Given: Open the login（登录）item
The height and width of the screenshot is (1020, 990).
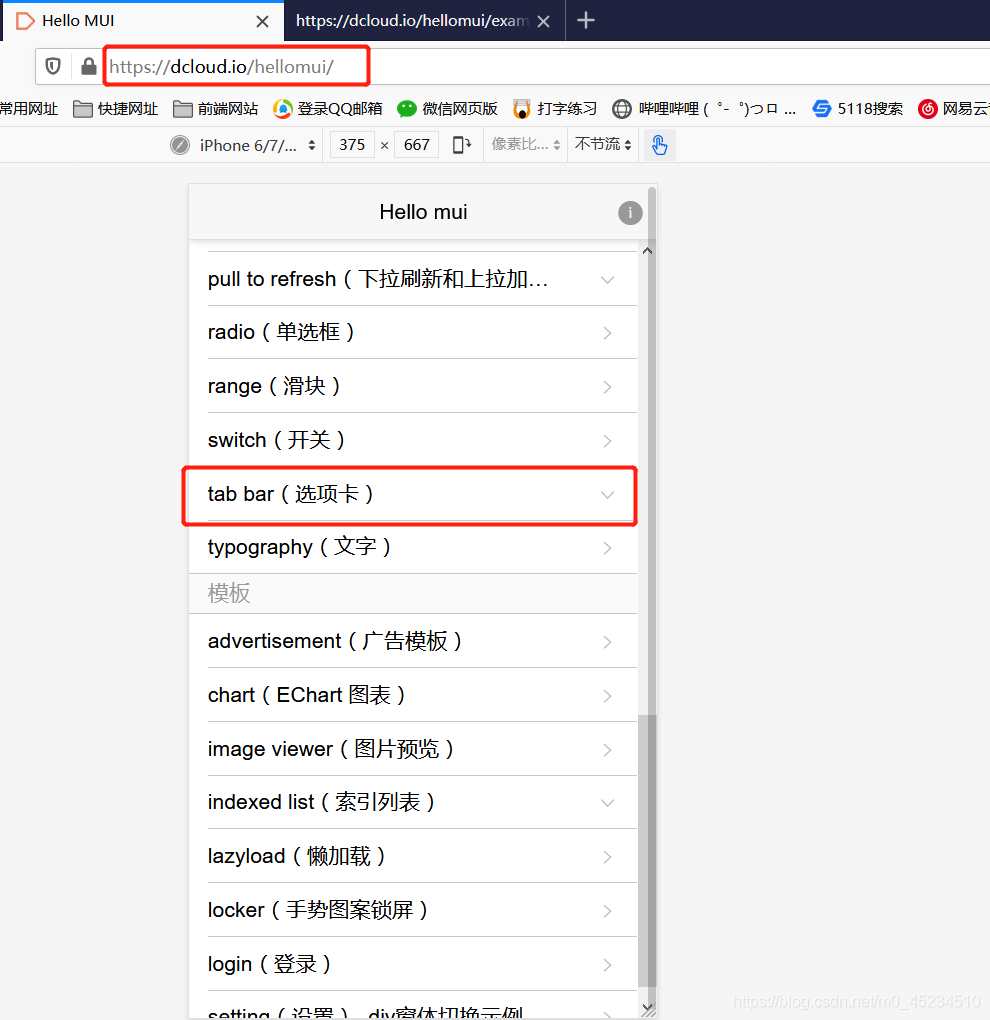Looking at the screenshot, I should [x=413, y=965].
